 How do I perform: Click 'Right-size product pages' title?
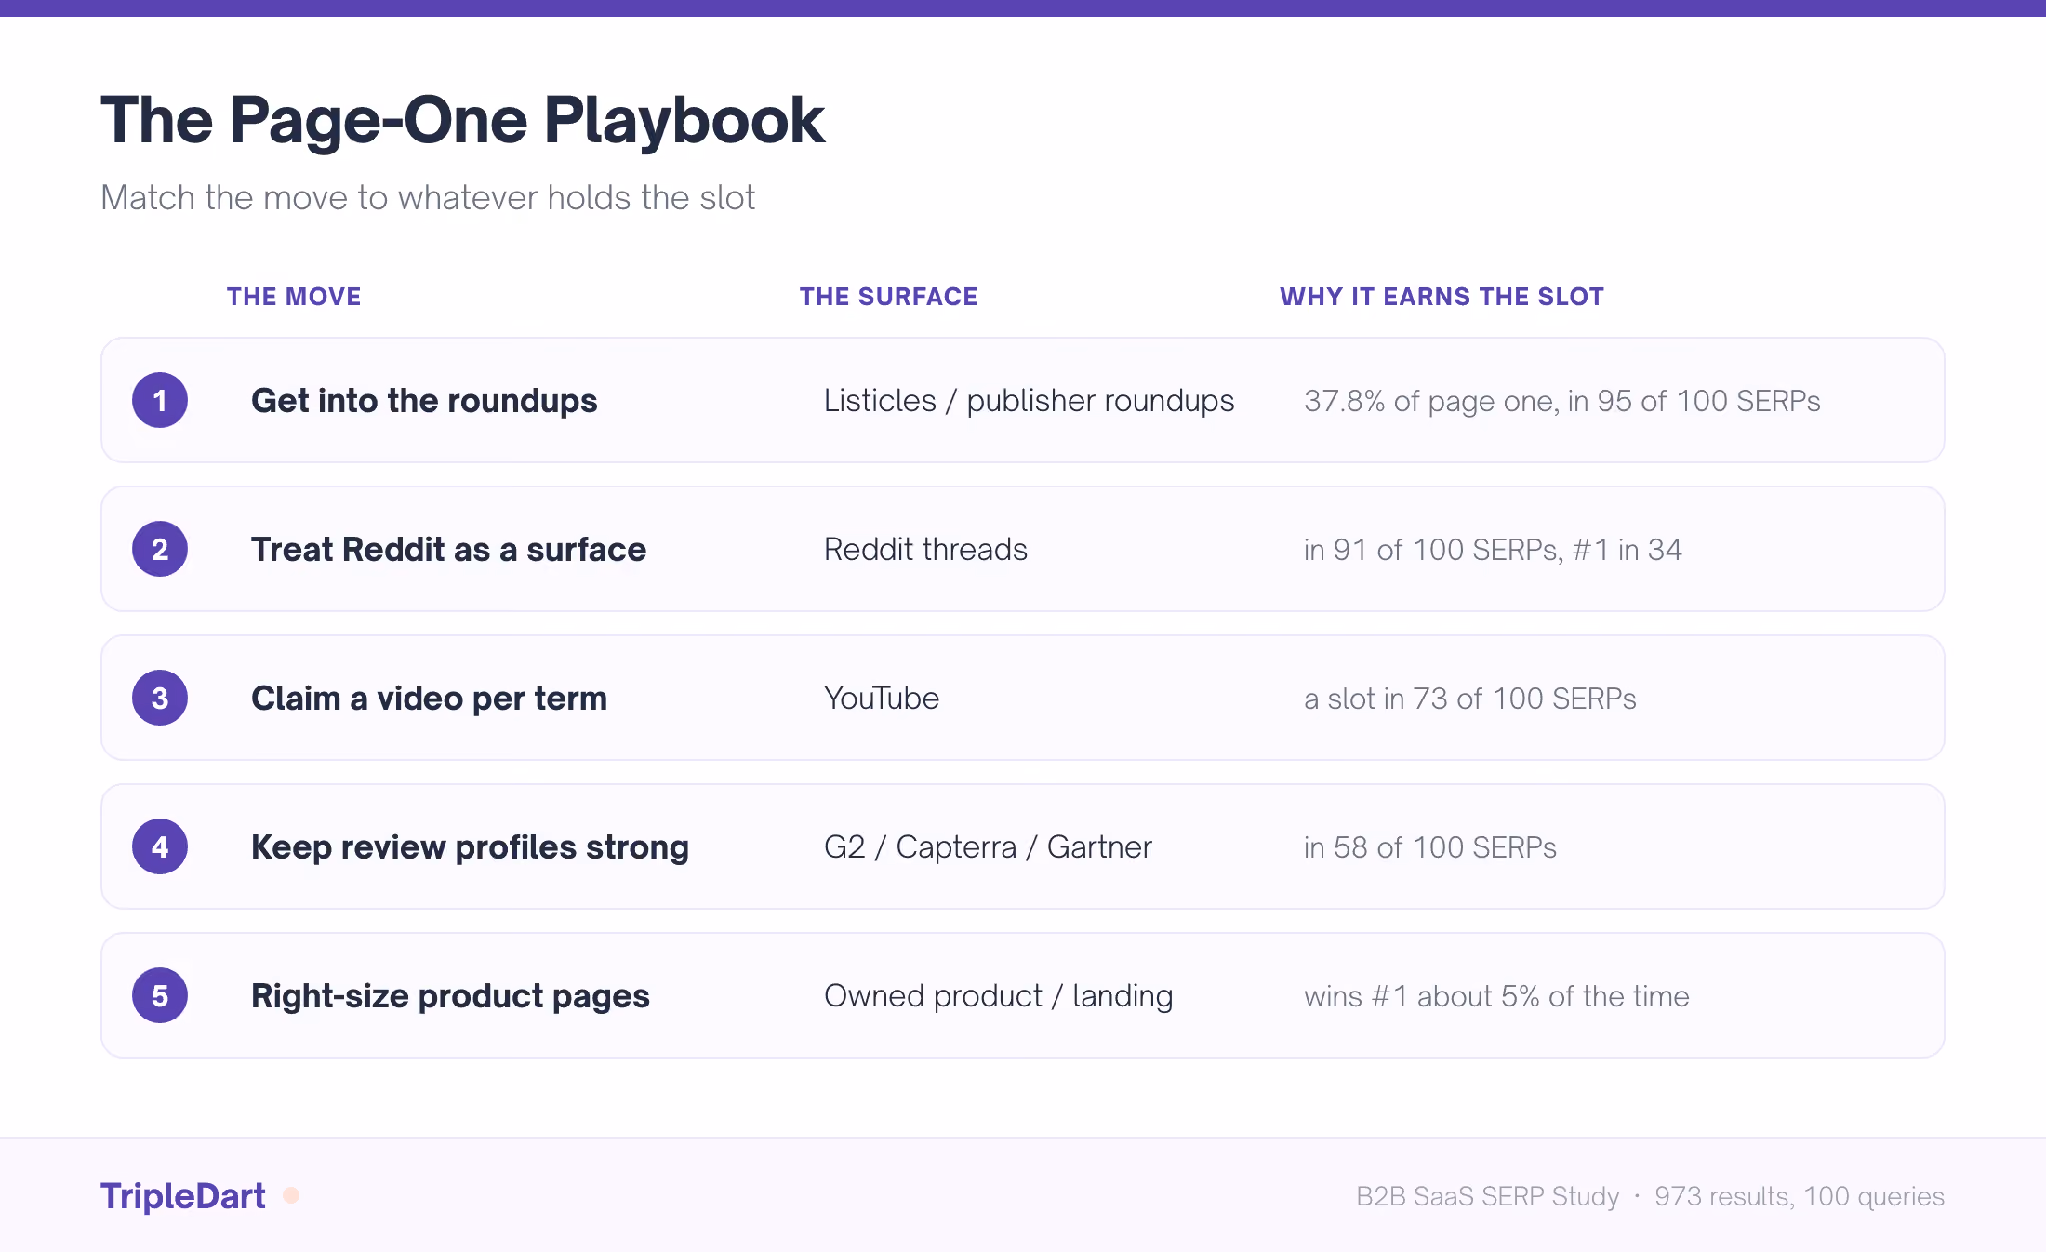coord(450,996)
